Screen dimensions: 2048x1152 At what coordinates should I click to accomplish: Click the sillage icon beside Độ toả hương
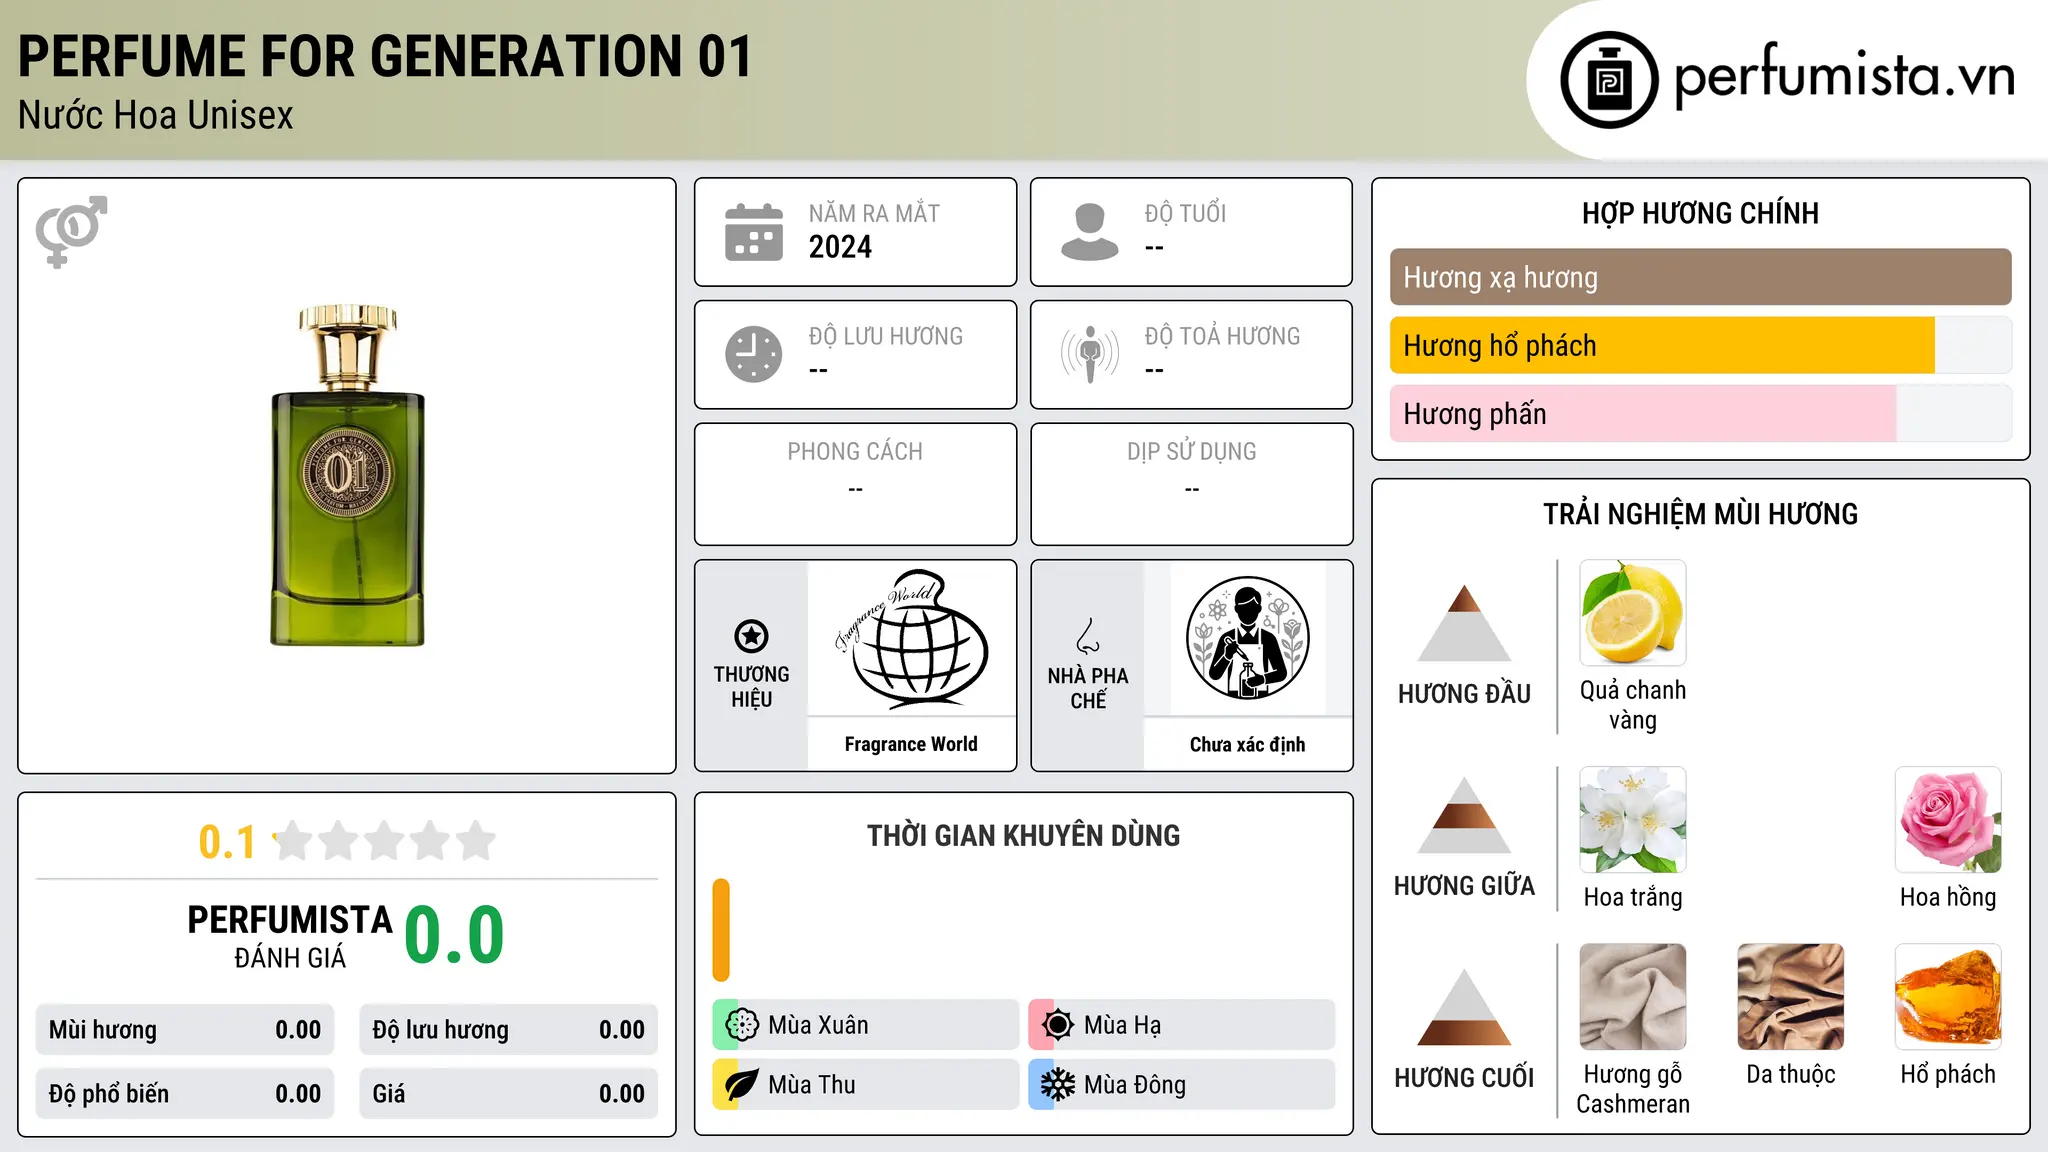1090,354
